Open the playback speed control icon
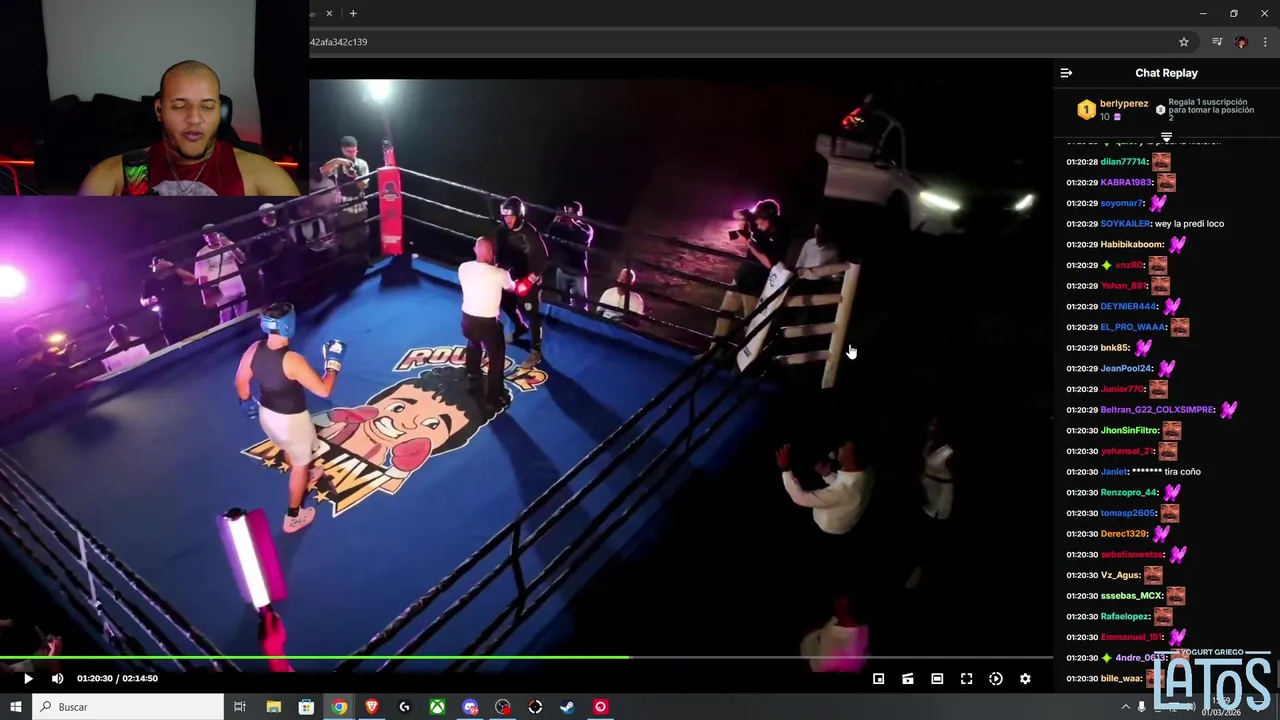The image size is (1280, 720). (x=995, y=678)
